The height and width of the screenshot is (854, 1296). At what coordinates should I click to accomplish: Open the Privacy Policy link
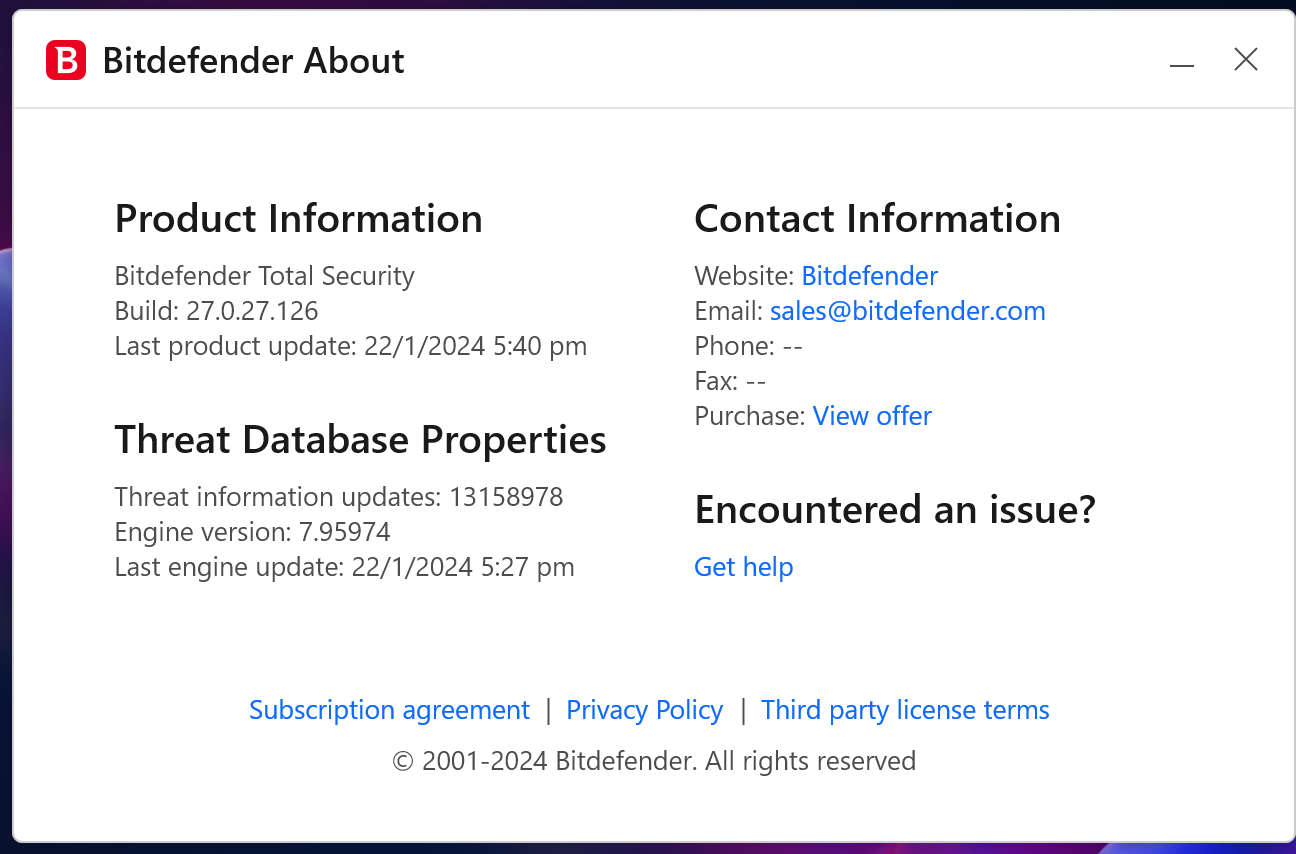[x=644, y=710]
